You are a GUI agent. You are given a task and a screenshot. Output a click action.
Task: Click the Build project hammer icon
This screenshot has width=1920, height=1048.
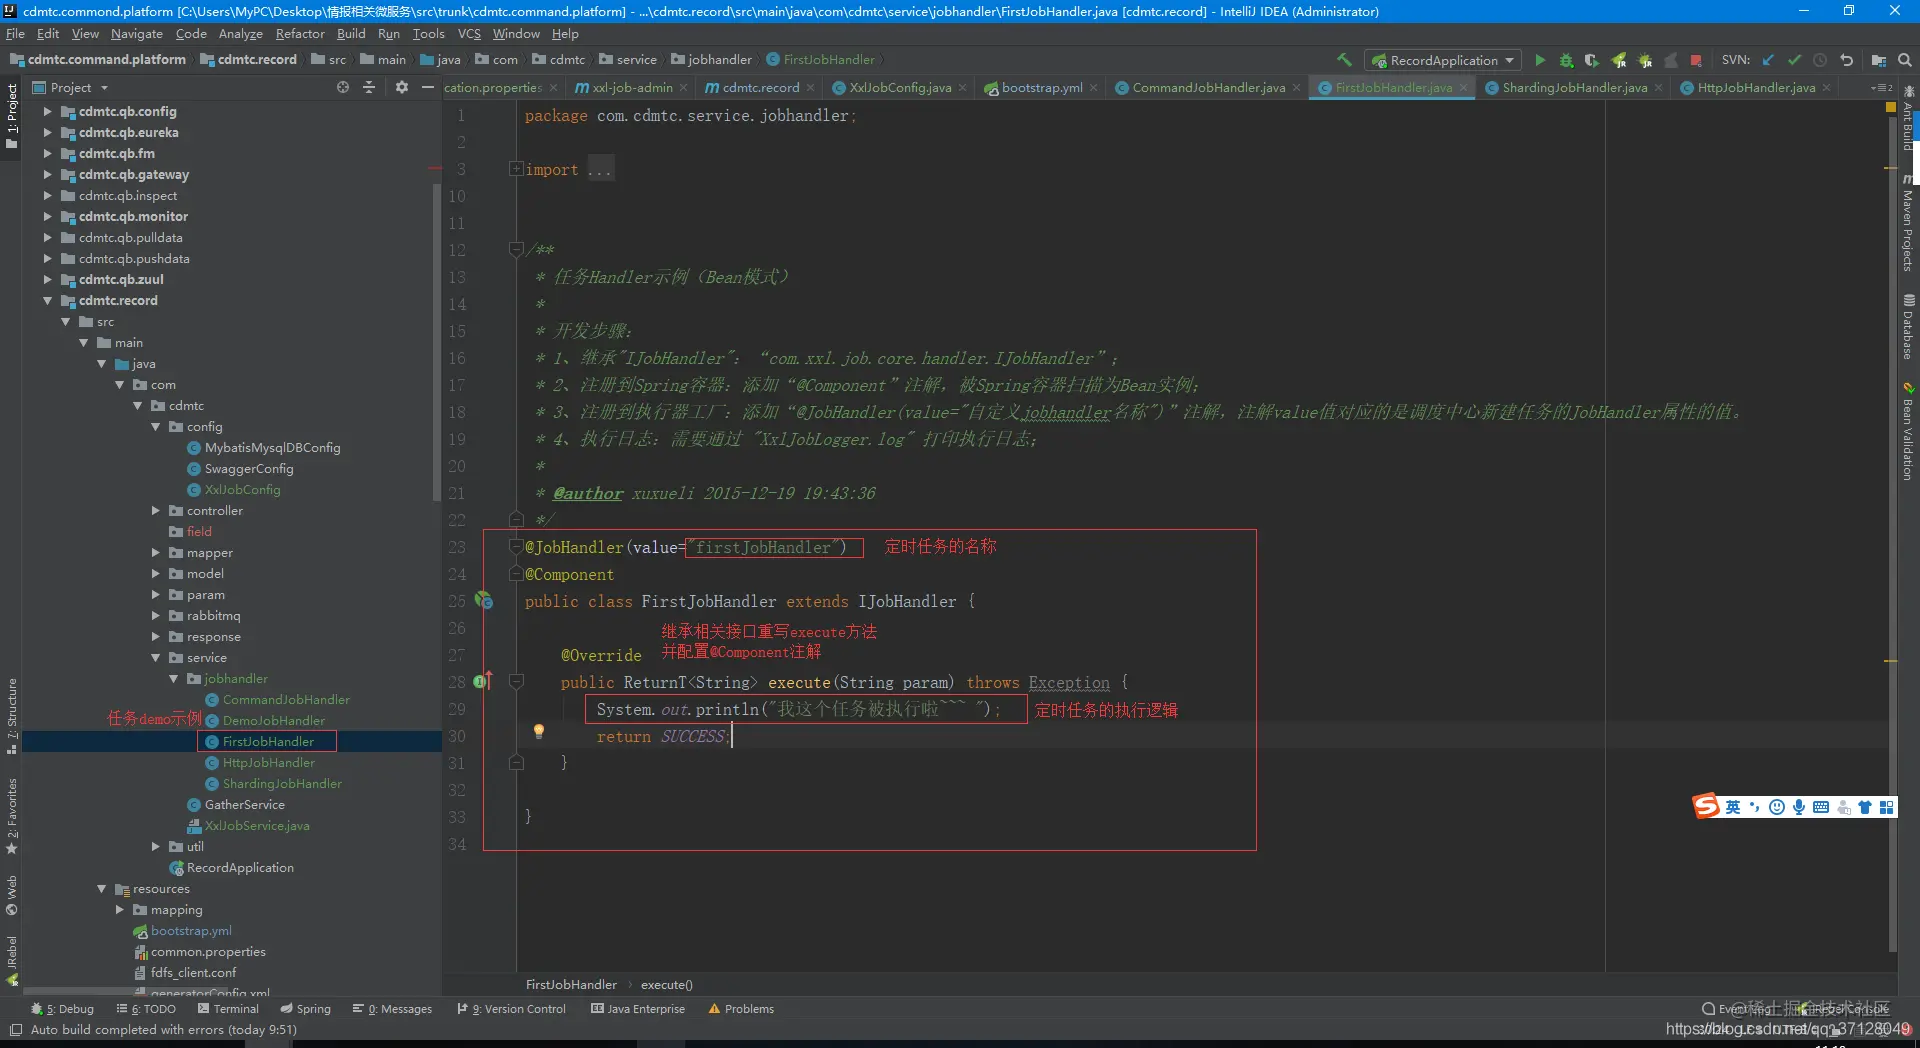[x=1344, y=60]
